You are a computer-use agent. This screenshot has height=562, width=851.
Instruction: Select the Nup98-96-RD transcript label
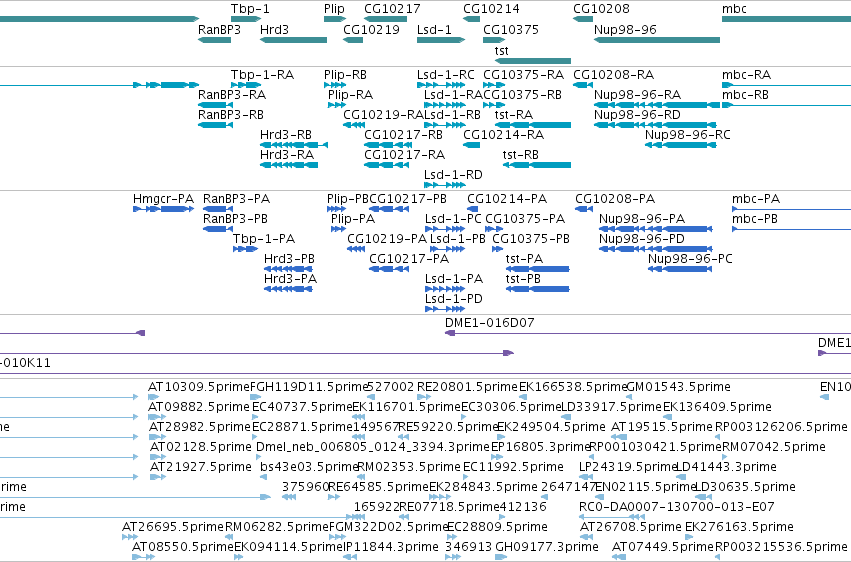[x=637, y=114]
